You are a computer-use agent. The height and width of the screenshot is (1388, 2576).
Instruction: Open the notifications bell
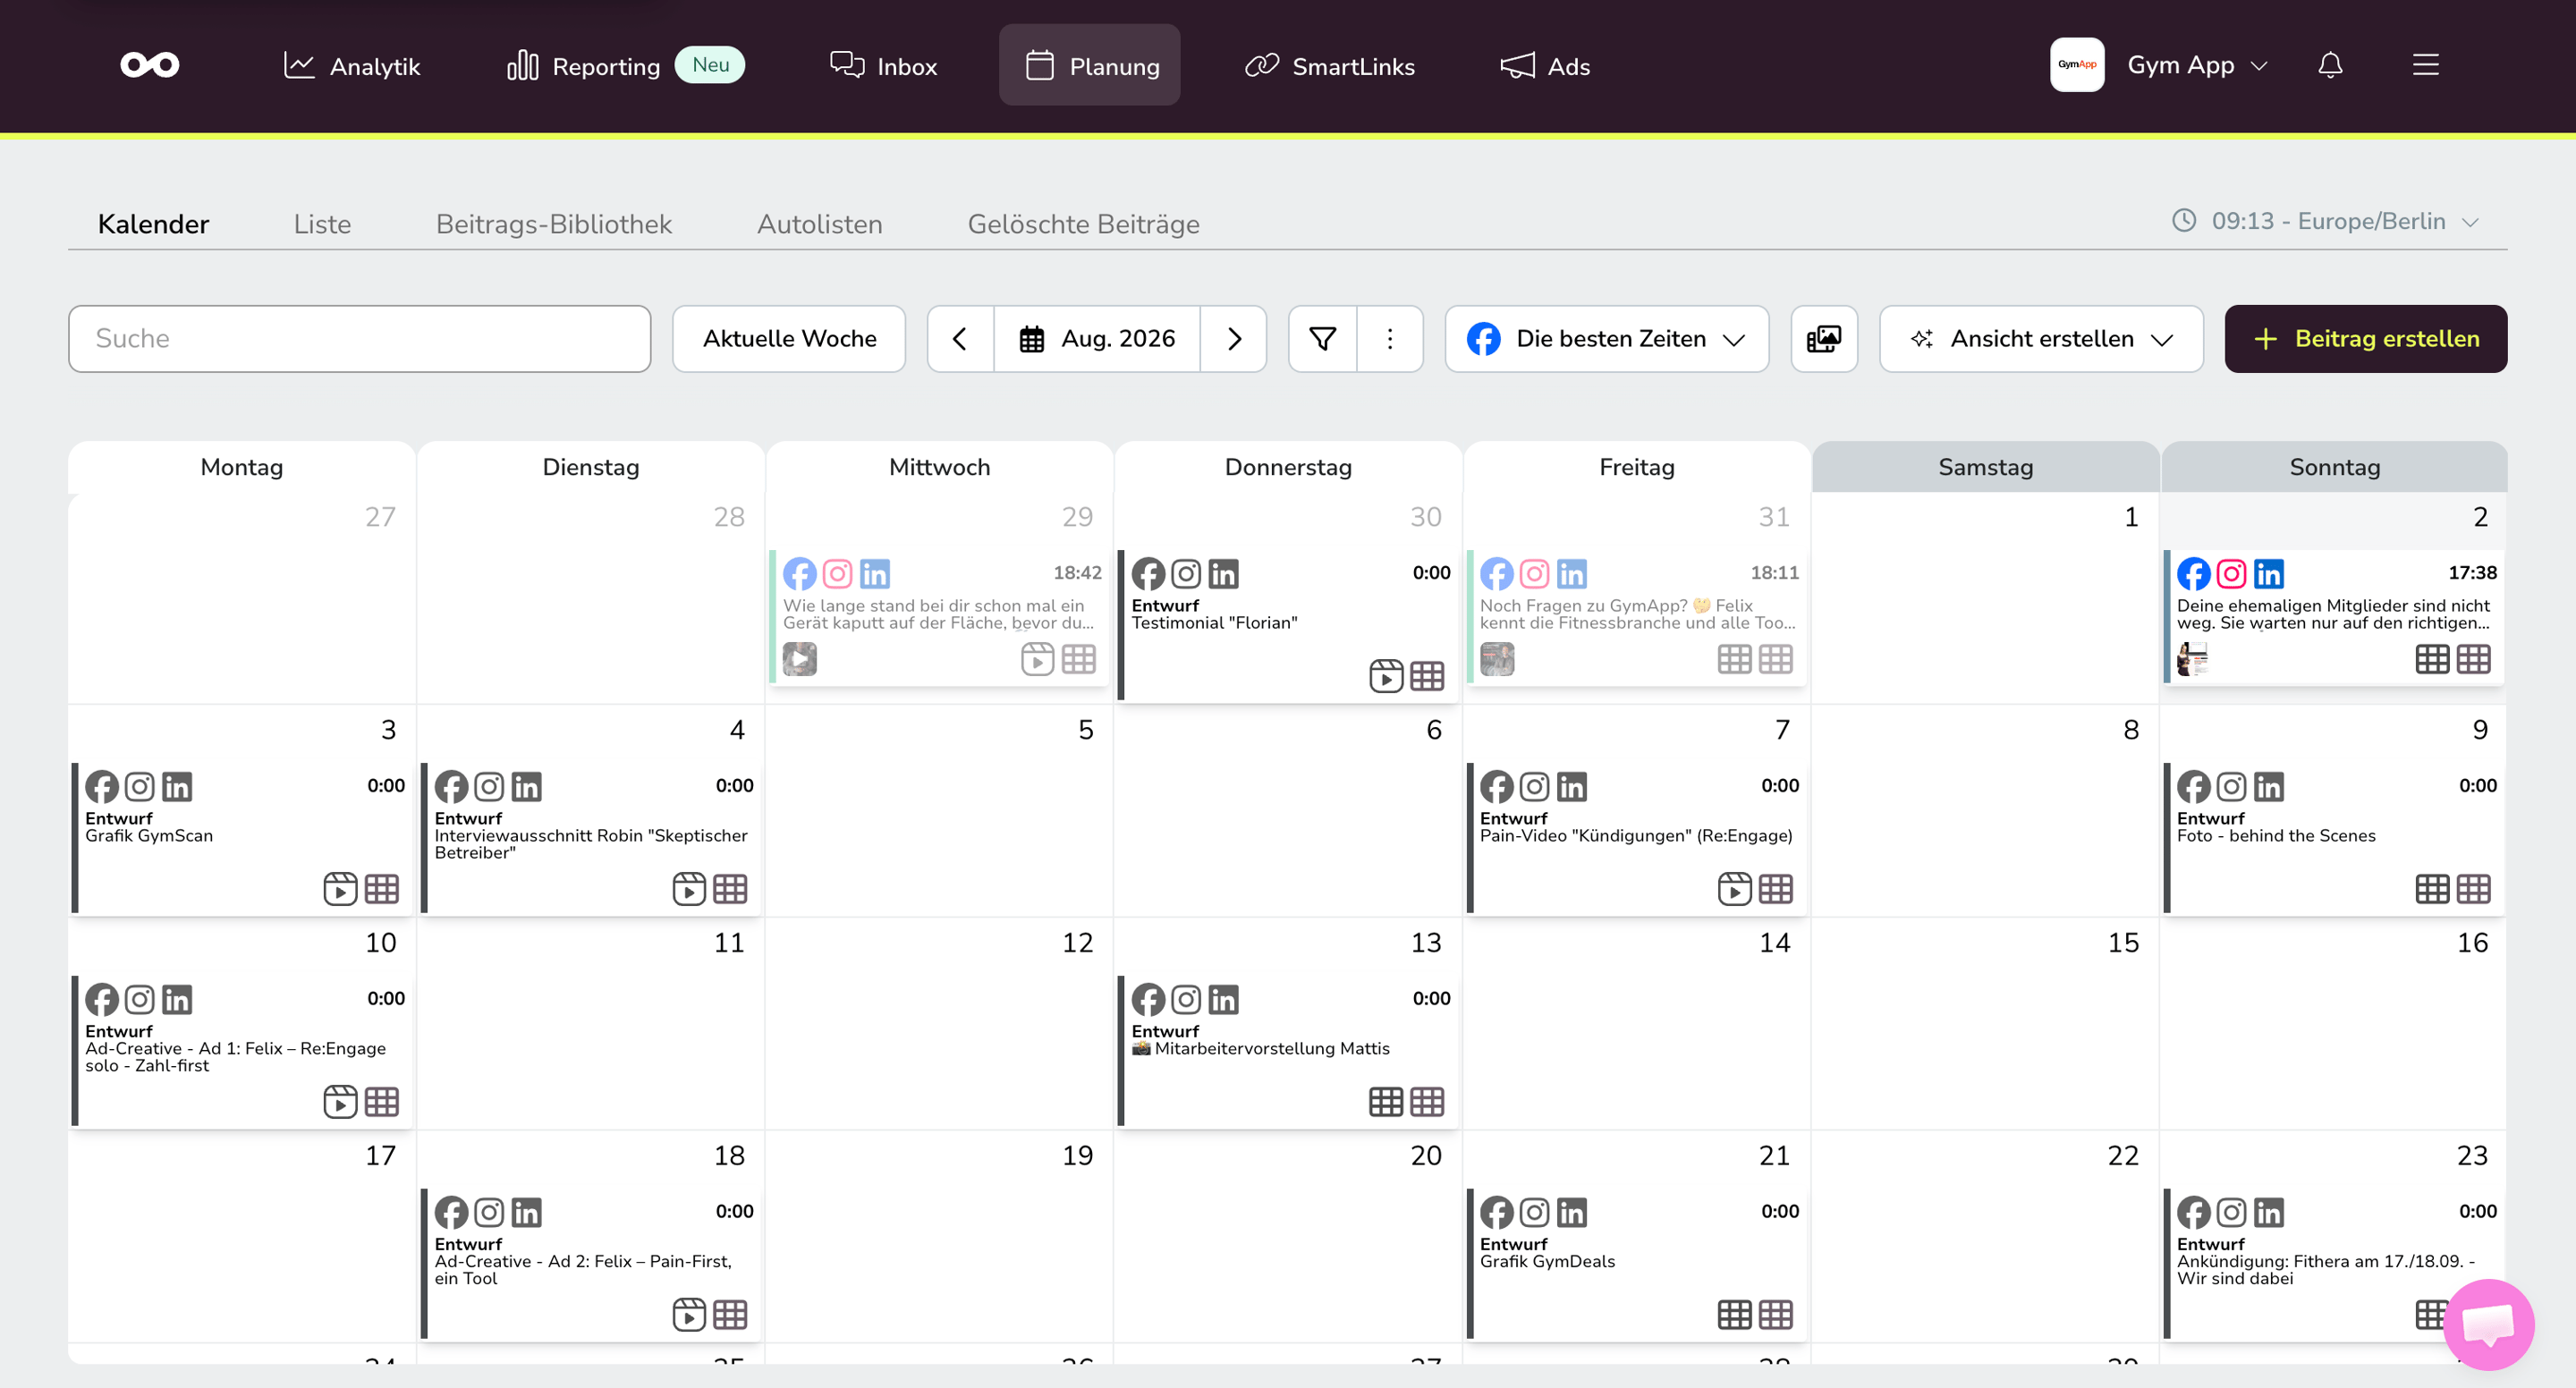pos(2330,65)
